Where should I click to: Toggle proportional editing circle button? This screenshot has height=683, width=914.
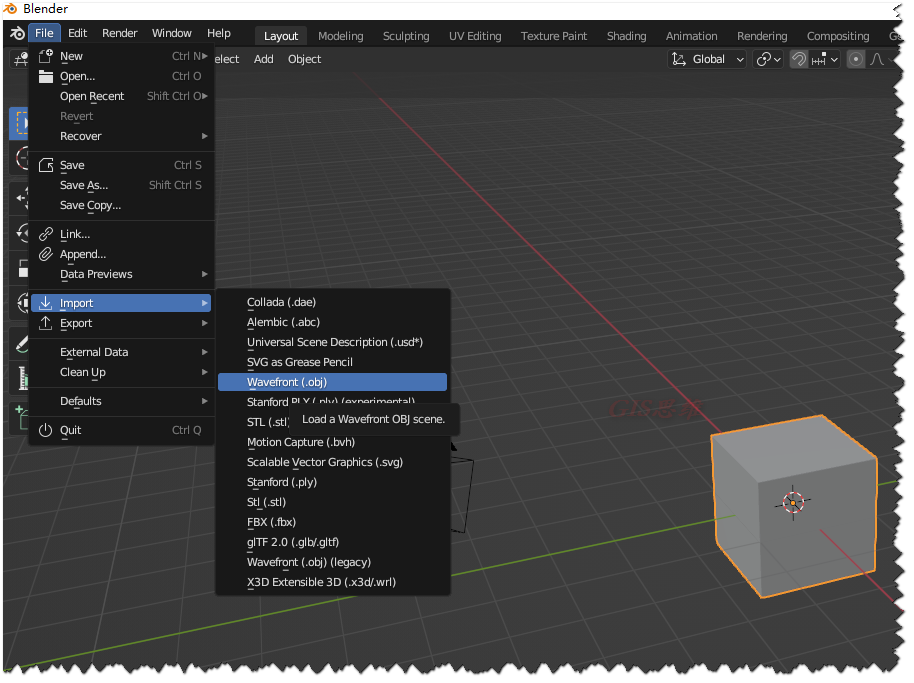[856, 59]
